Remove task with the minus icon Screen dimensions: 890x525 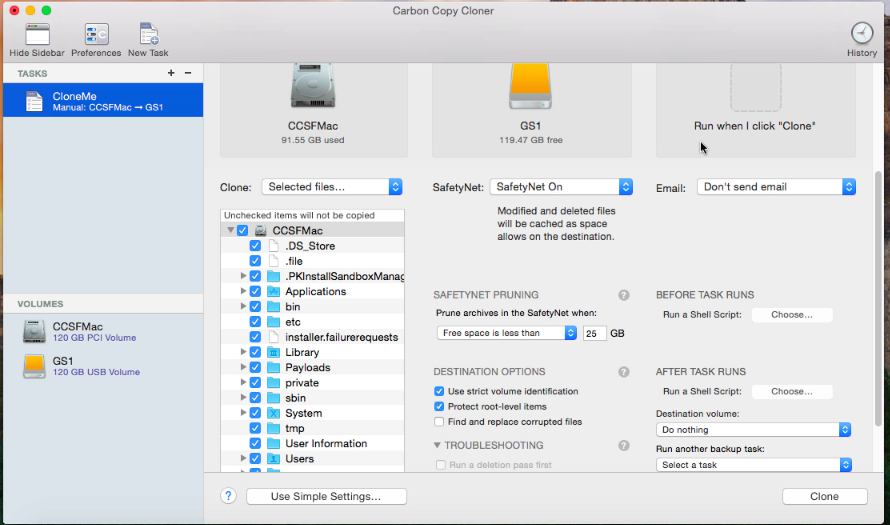[x=188, y=73]
